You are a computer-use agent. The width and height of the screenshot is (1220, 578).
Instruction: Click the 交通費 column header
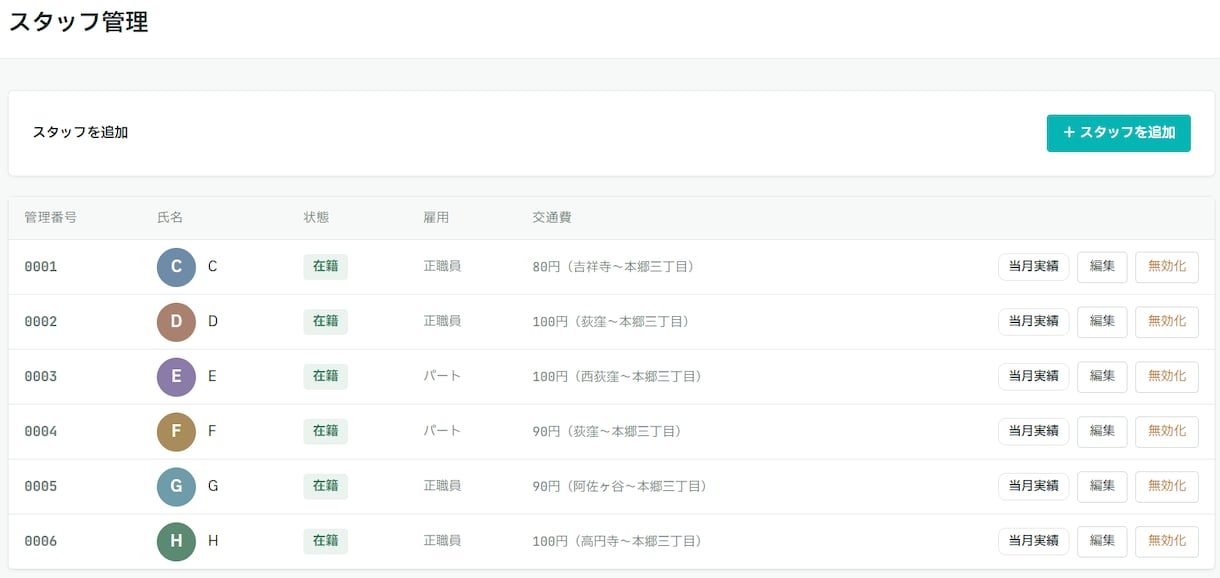point(552,218)
